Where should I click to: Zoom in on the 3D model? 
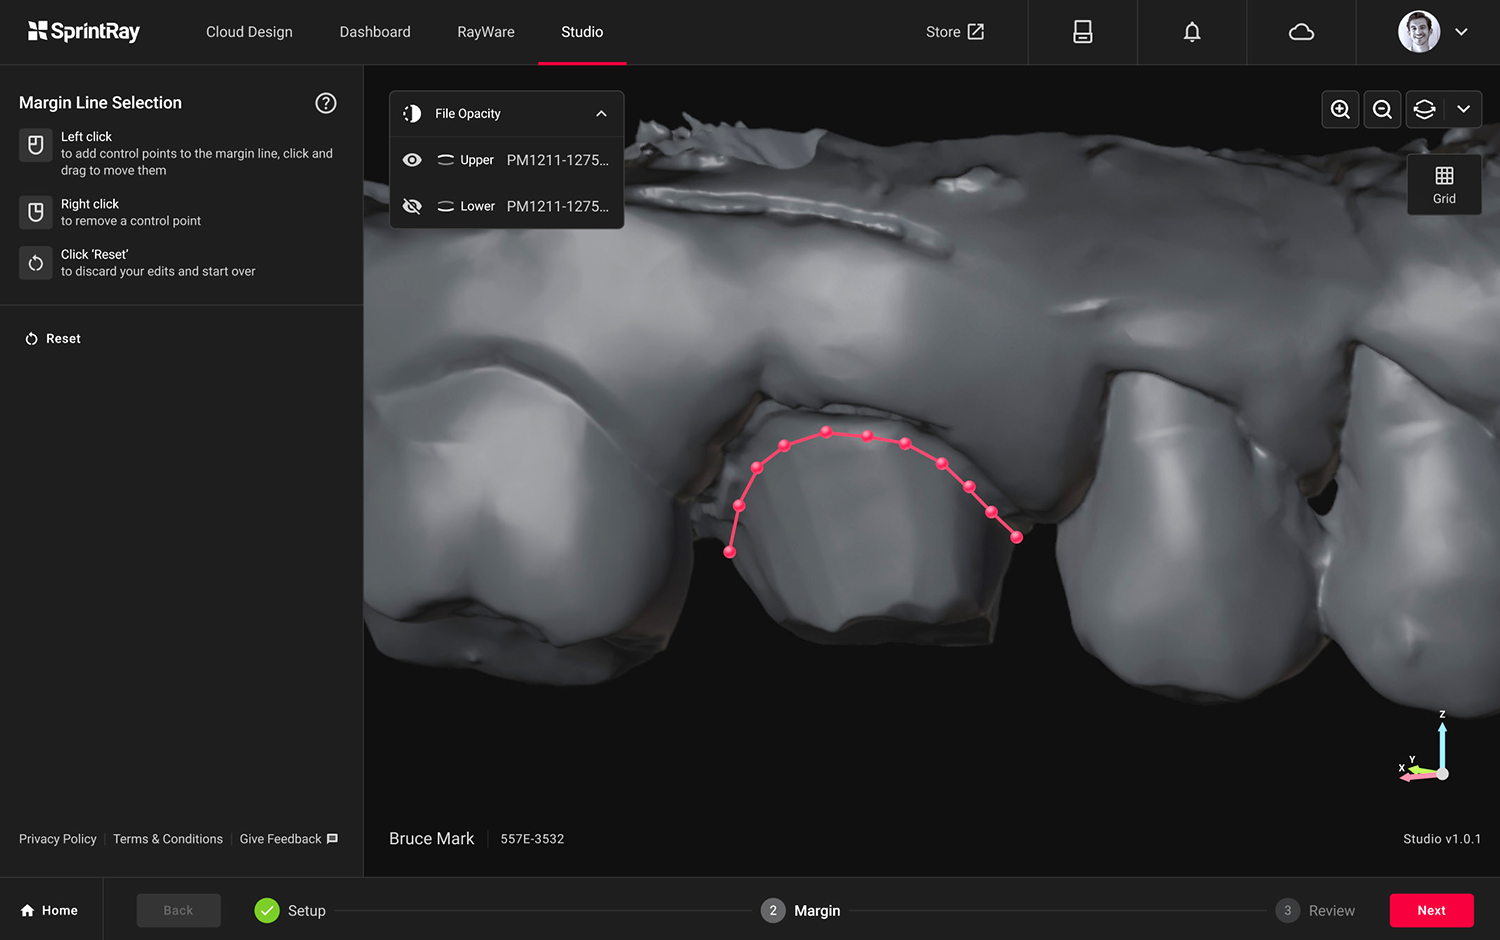coord(1340,109)
